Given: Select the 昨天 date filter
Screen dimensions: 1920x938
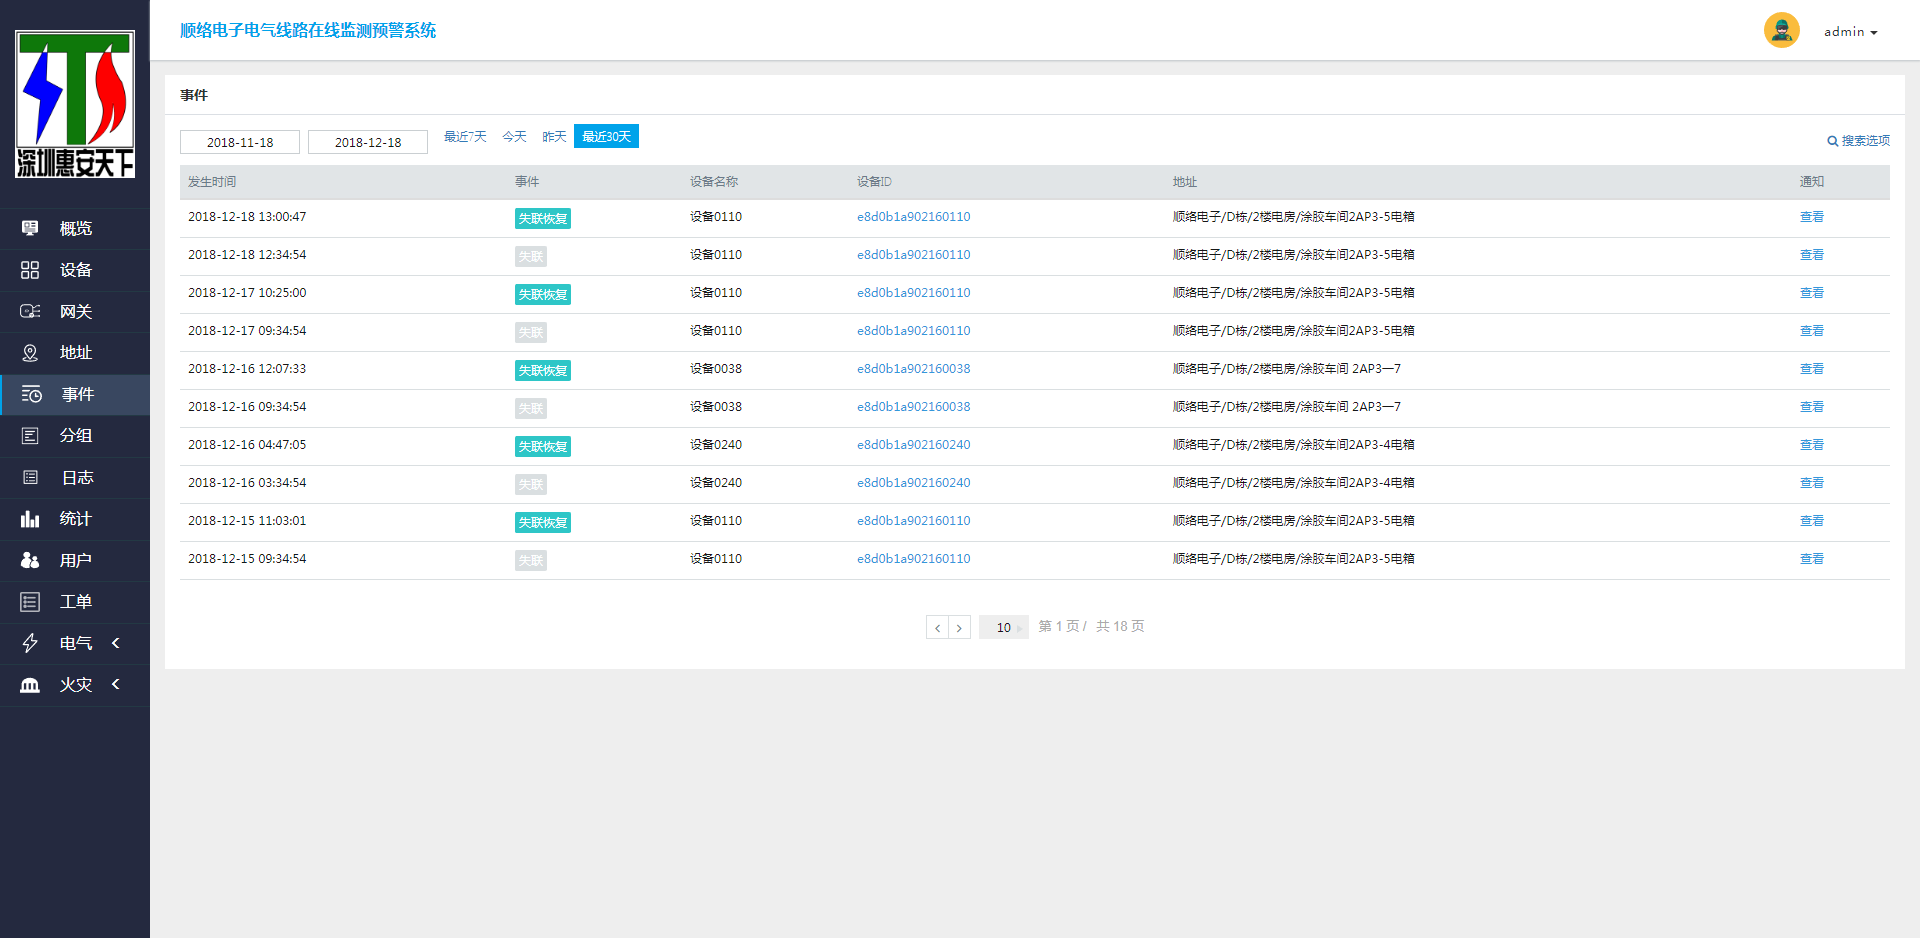Looking at the screenshot, I should point(554,137).
